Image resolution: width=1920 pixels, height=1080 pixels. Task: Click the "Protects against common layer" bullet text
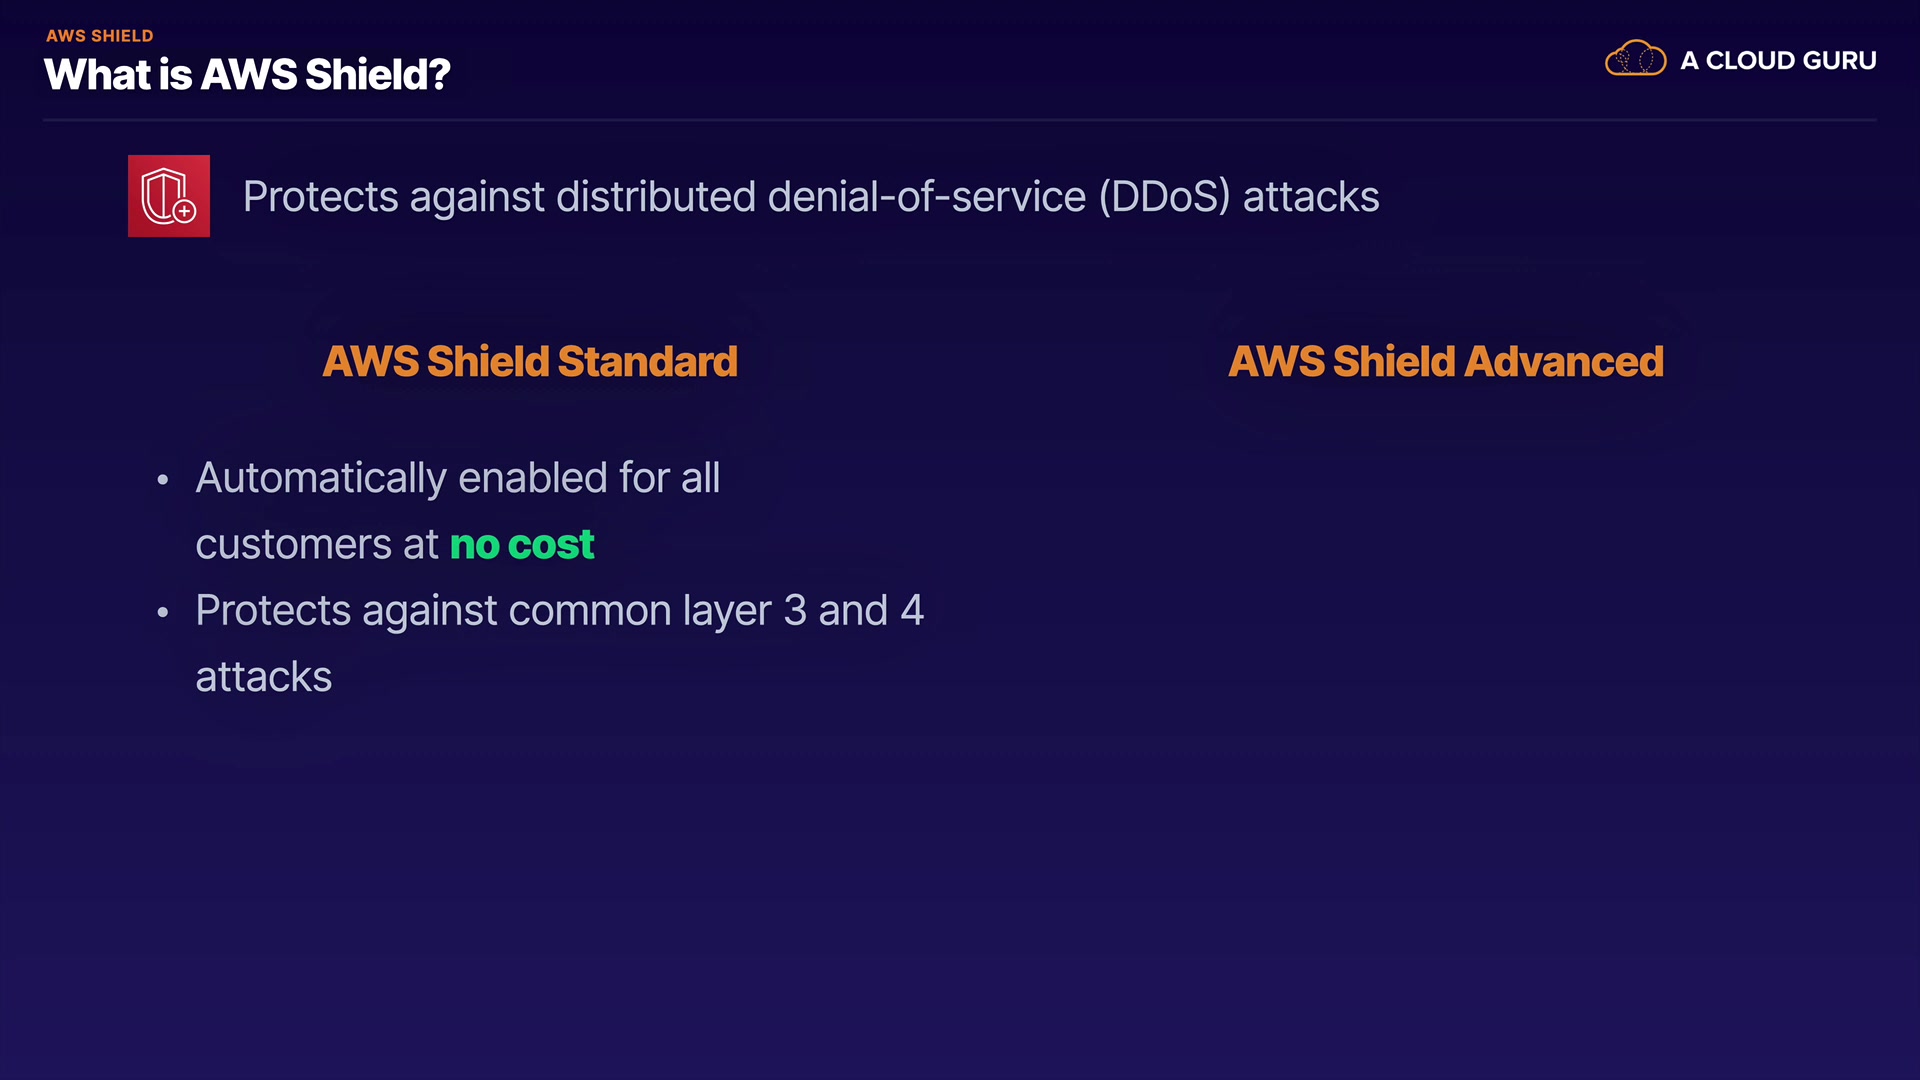coord(482,611)
